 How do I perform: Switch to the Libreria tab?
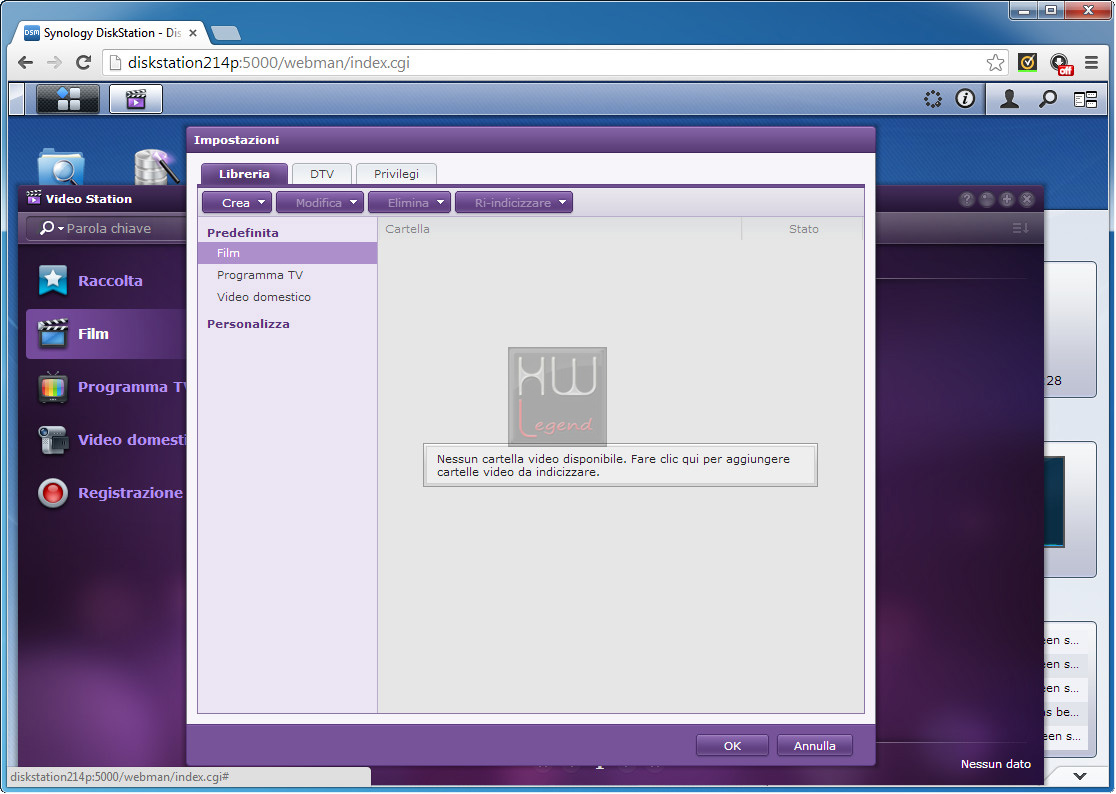tap(244, 174)
